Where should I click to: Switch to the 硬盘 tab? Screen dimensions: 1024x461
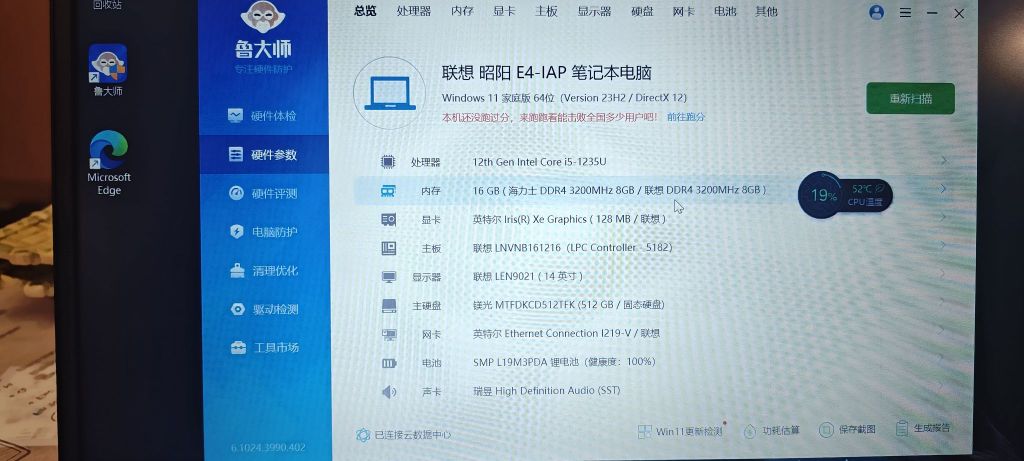pyautogui.click(x=642, y=11)
